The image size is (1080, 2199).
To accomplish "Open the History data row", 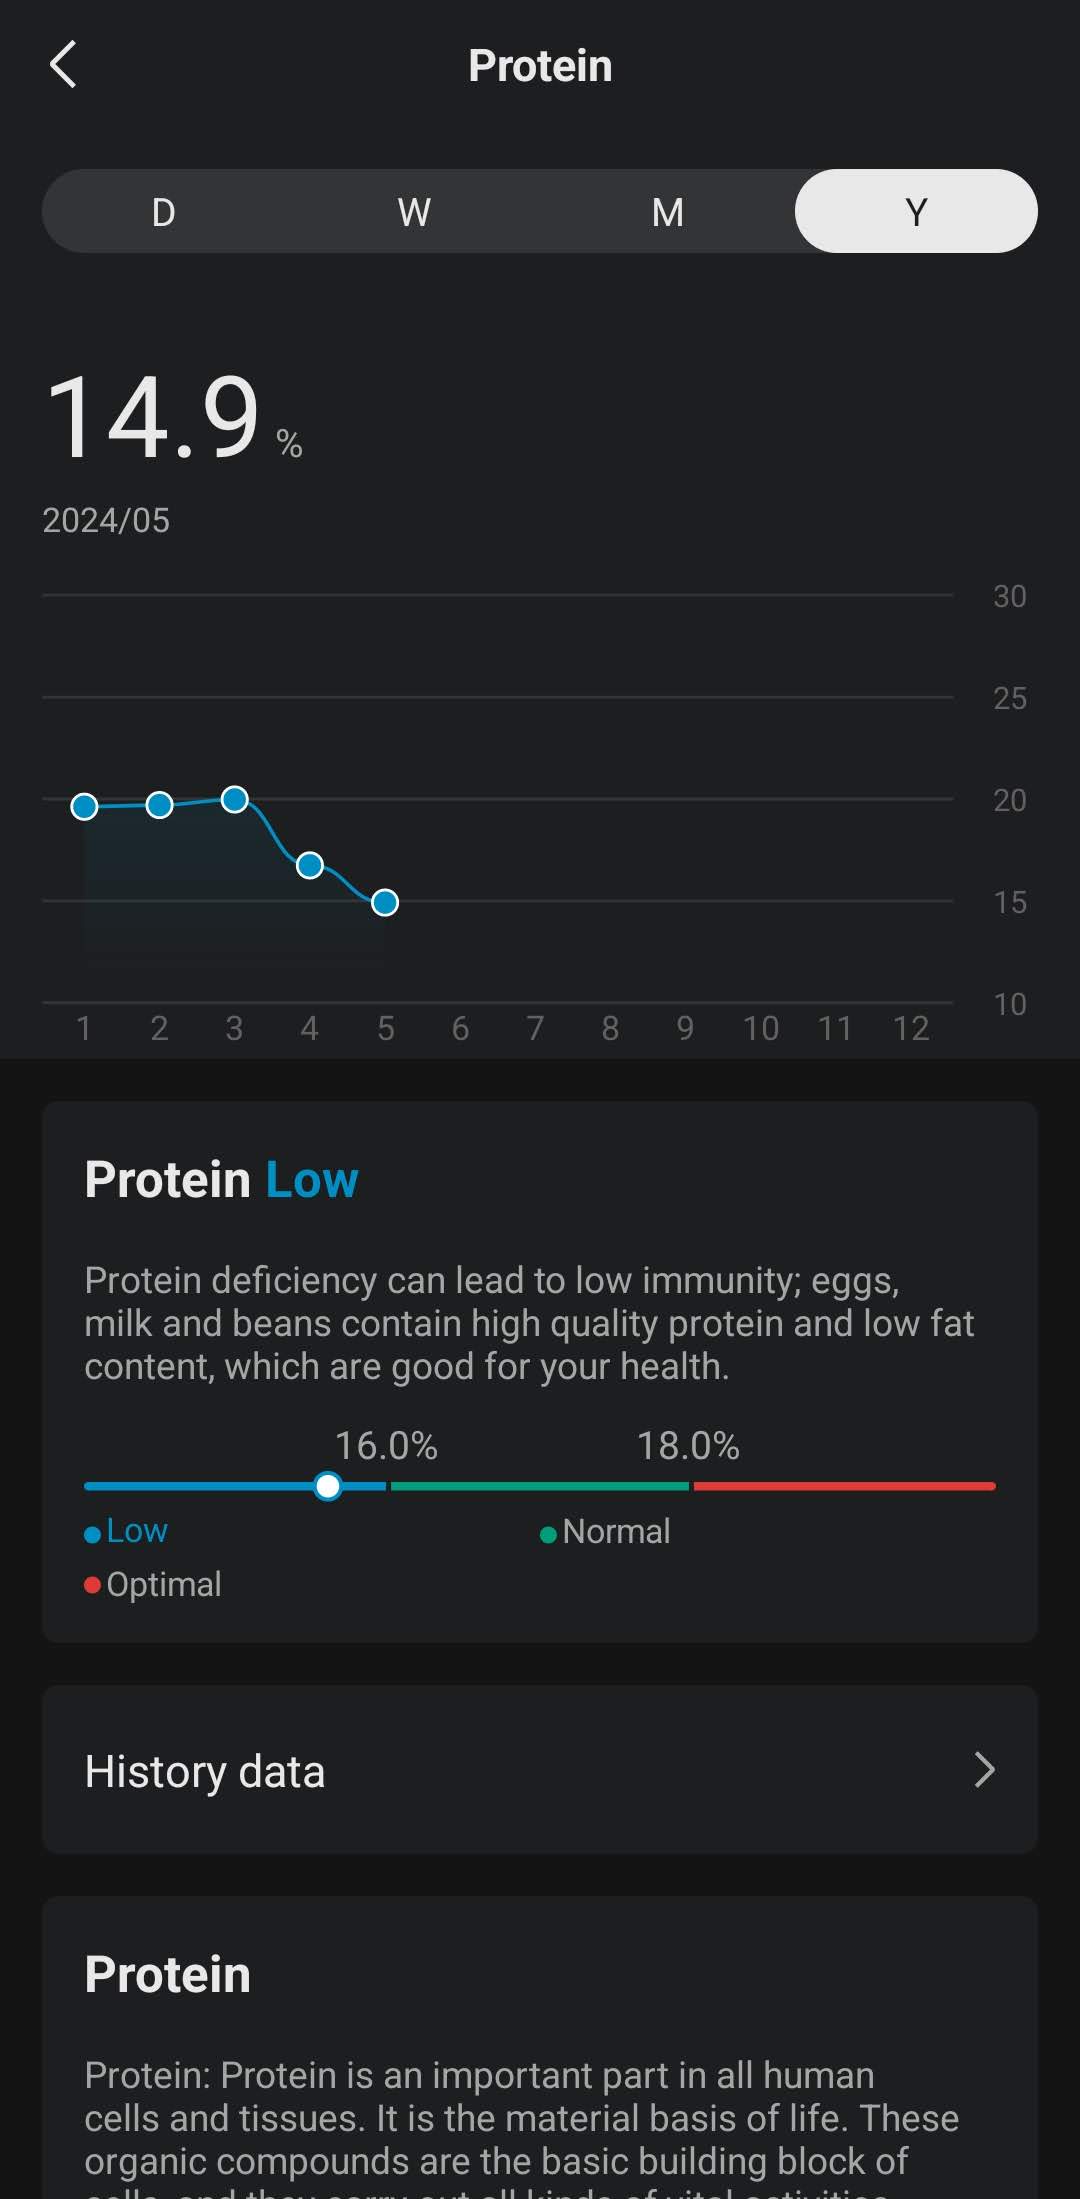I will pyautogui.click(x=540, y=1770).
